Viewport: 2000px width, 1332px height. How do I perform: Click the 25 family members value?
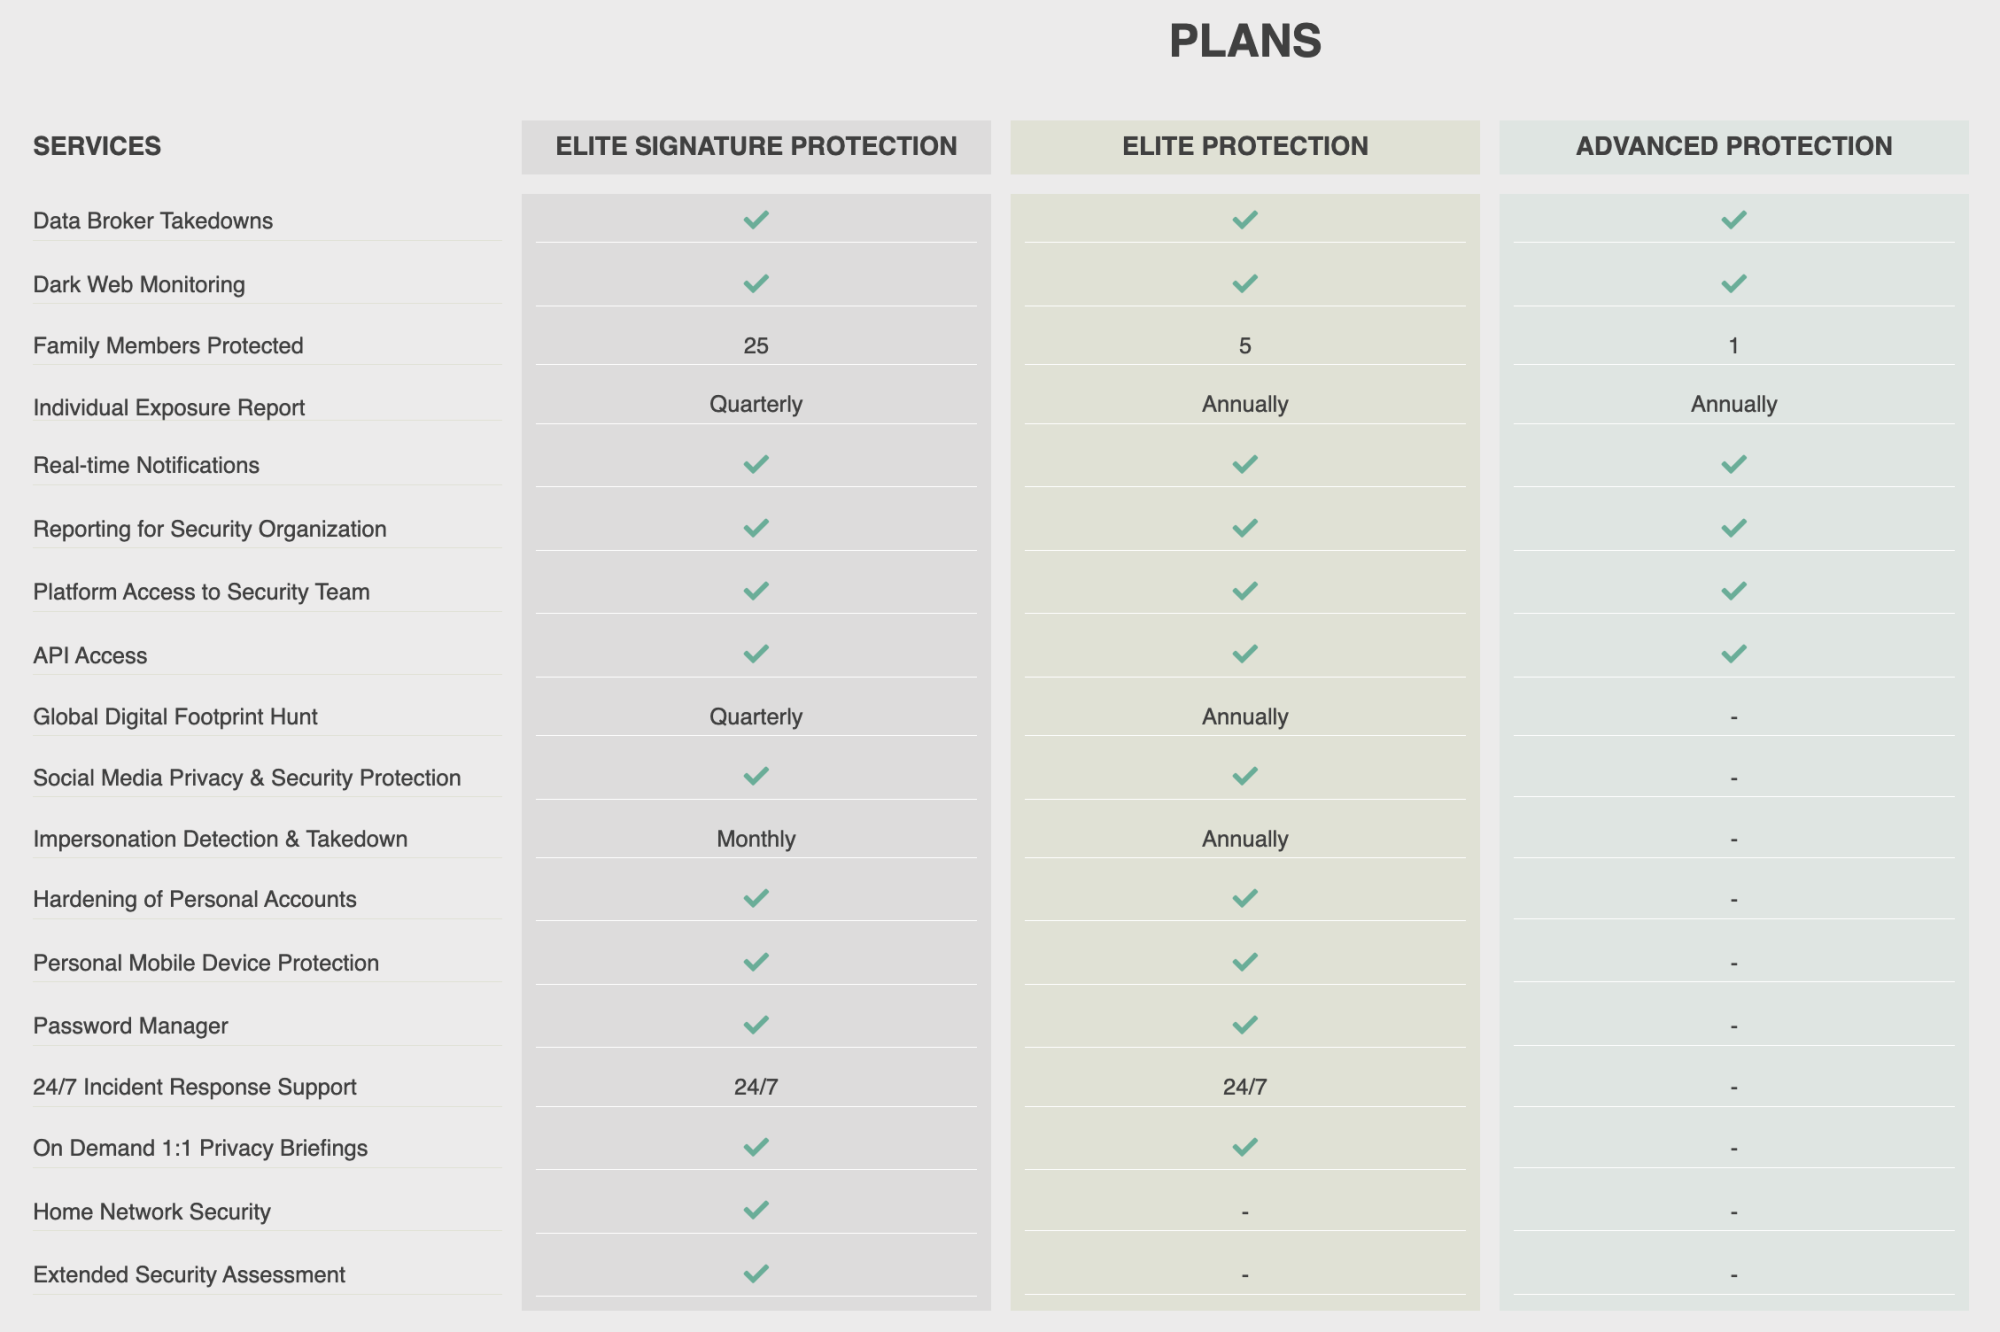[756, 346]
